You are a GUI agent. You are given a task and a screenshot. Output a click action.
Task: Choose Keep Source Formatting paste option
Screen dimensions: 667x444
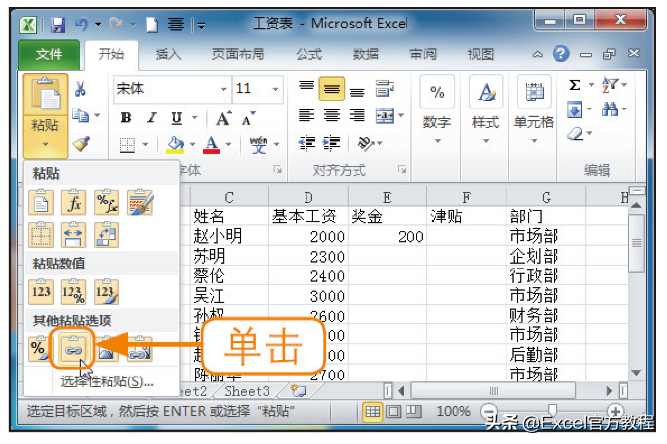pos(140,202)
